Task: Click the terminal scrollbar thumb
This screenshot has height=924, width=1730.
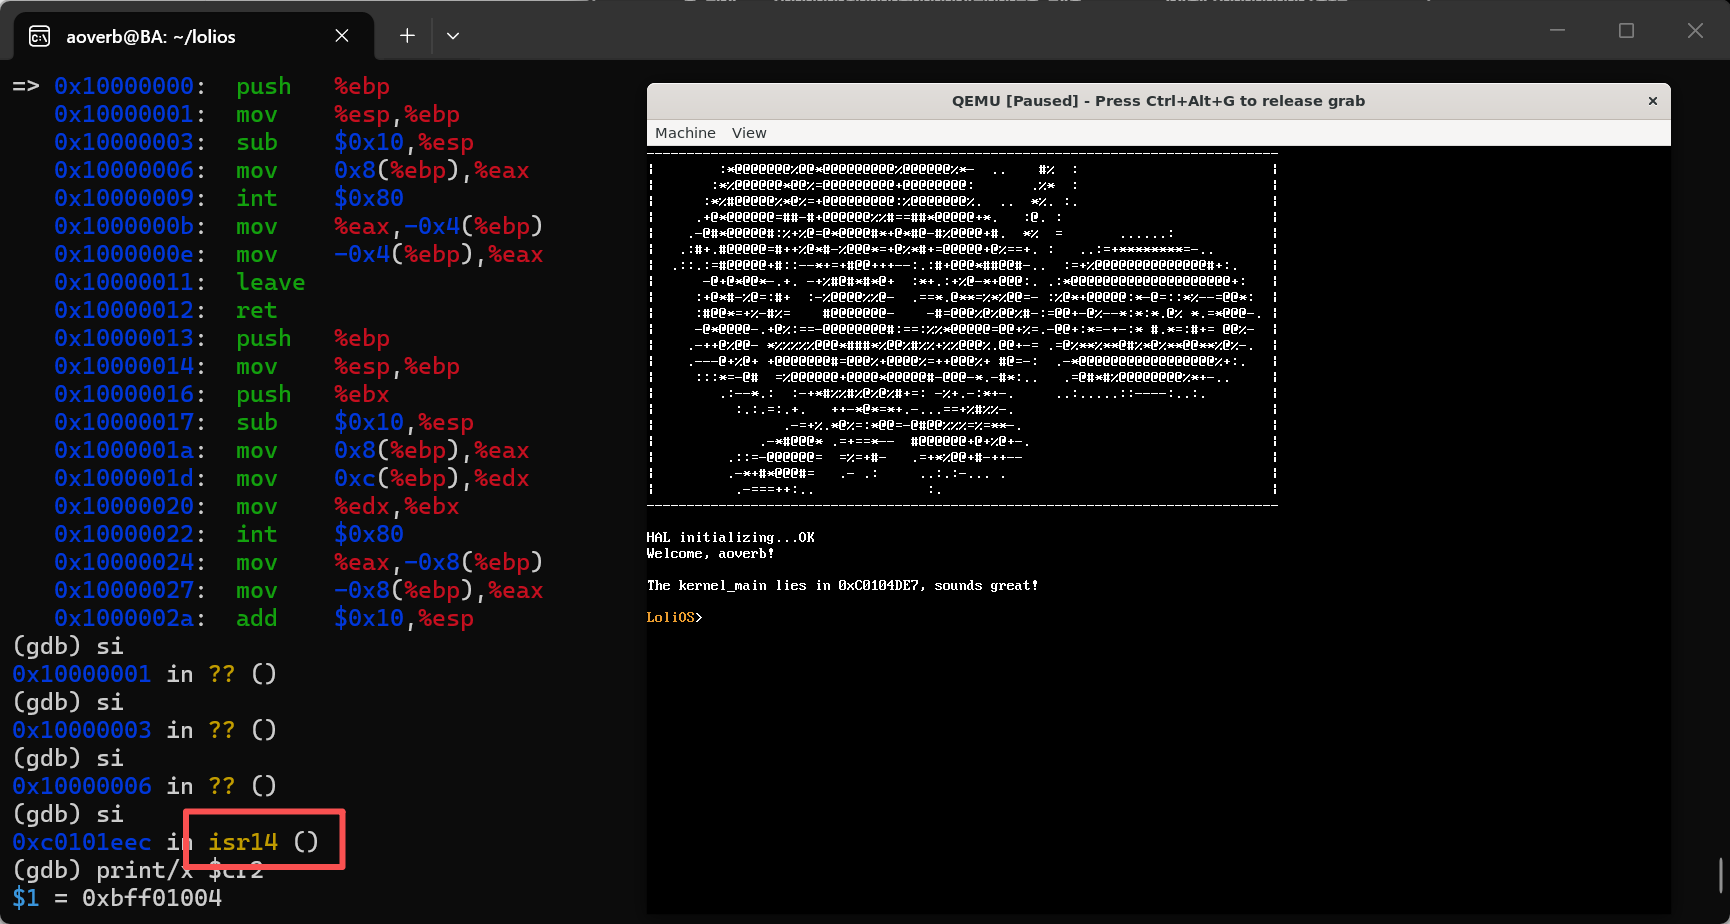Action: pyautogui.click(x=1720, y=875)
